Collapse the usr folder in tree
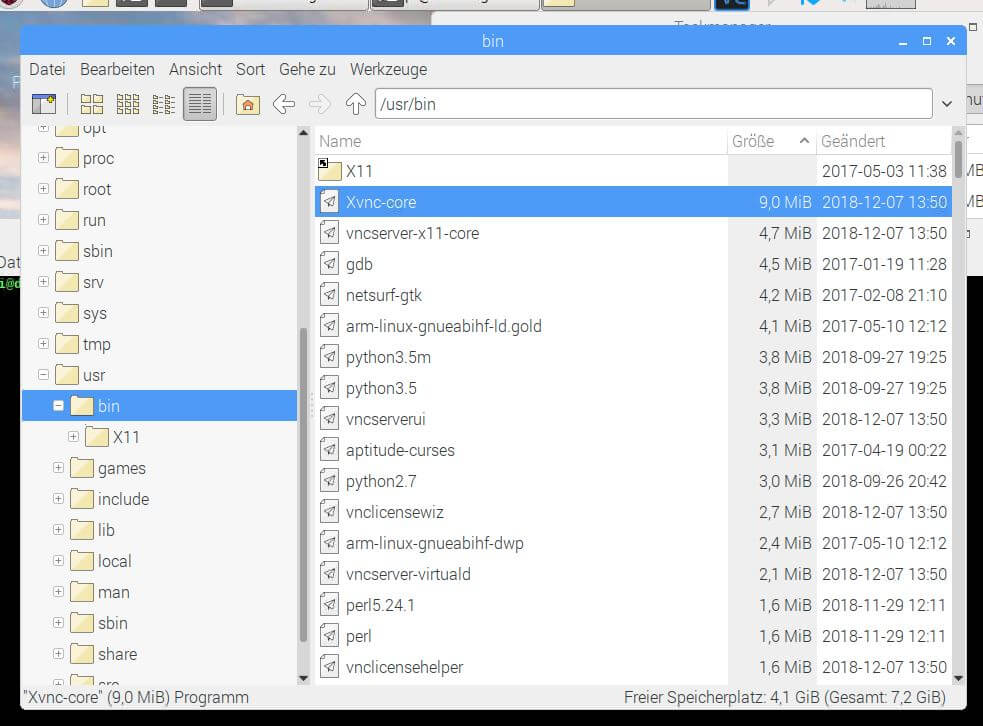Viewport: 983px width, 726px height. [x=43, y=375]
